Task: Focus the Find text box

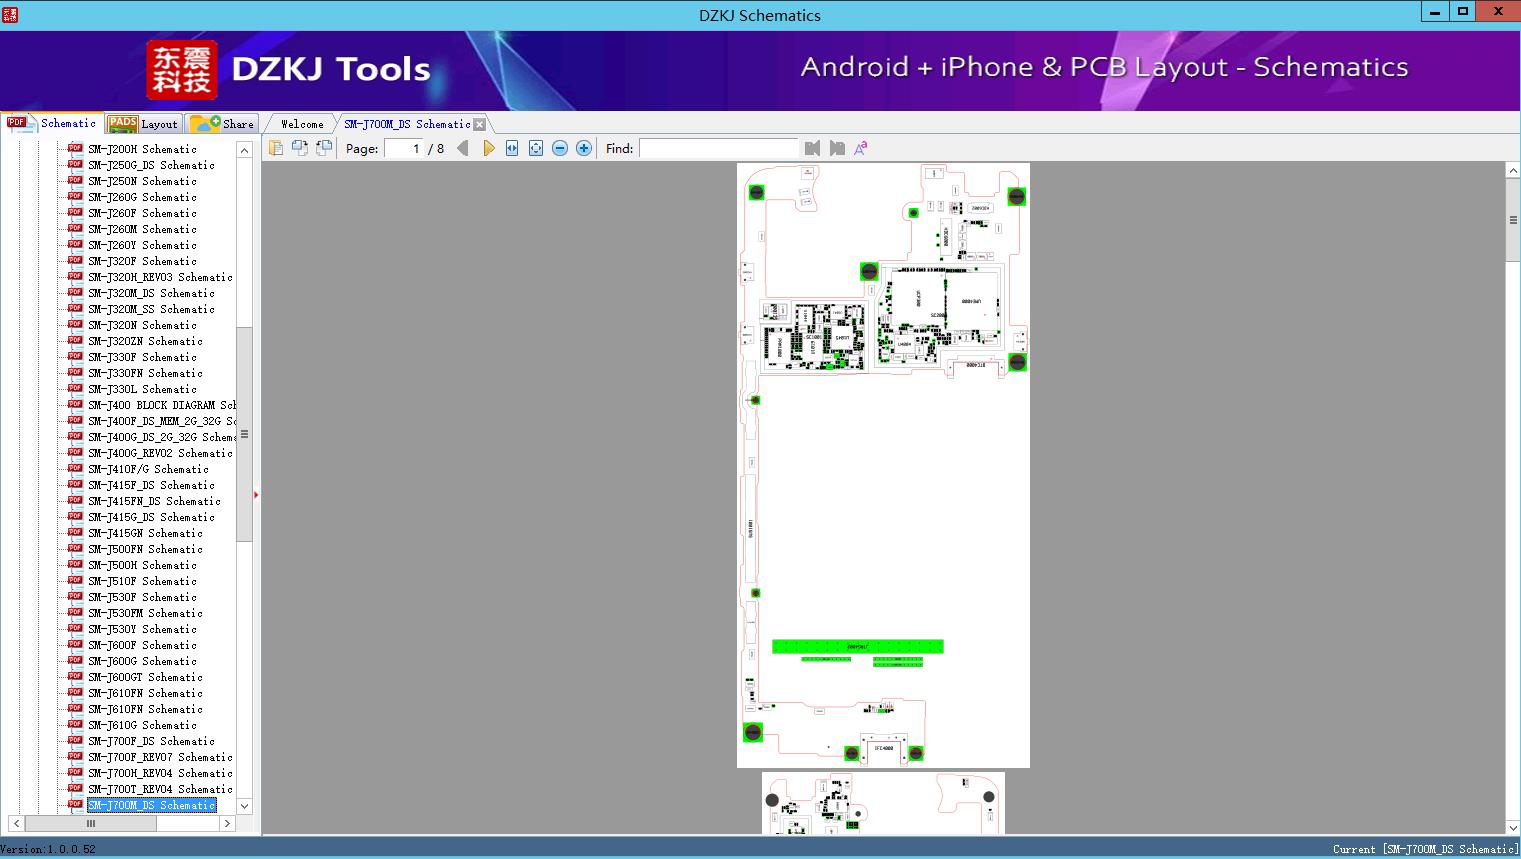Action: (x=719, y=148)
